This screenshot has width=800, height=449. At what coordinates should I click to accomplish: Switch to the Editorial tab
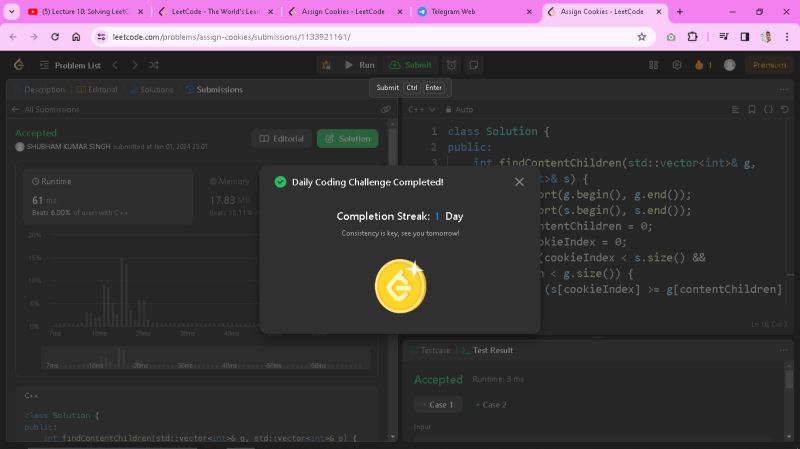(97, 89)
